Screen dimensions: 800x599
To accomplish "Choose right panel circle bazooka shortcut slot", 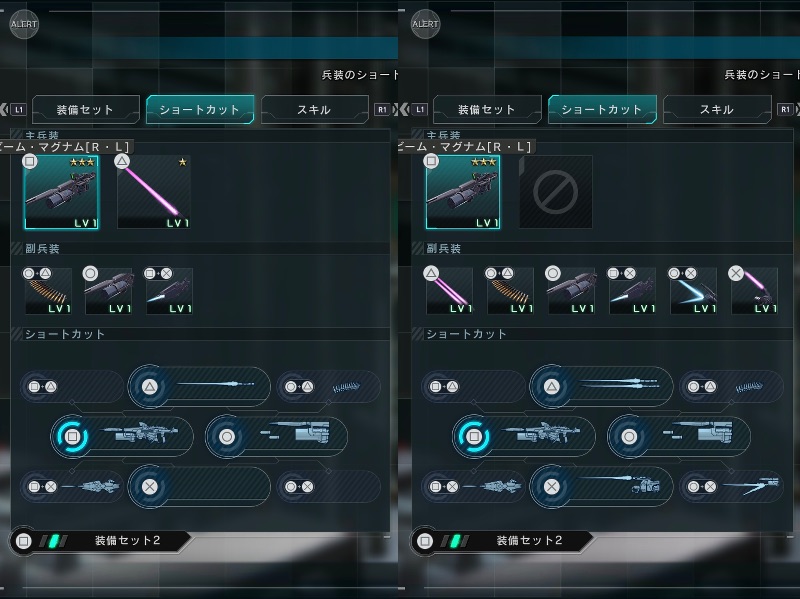I will click(679, 436).
